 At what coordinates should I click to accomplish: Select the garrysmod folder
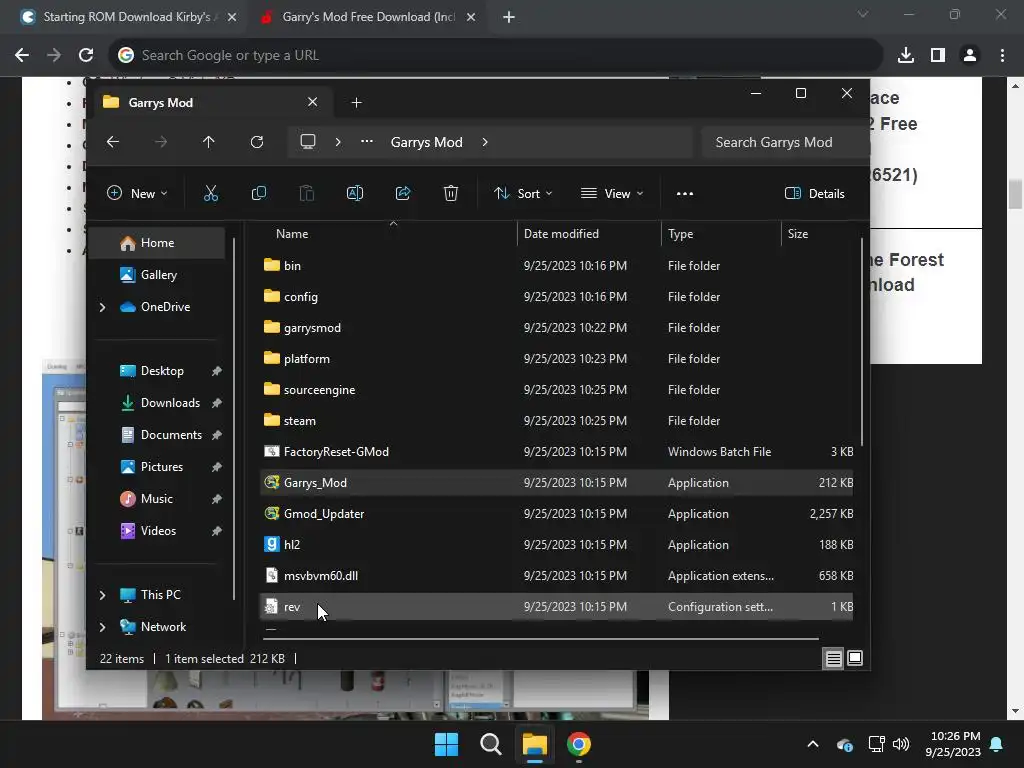556,328
